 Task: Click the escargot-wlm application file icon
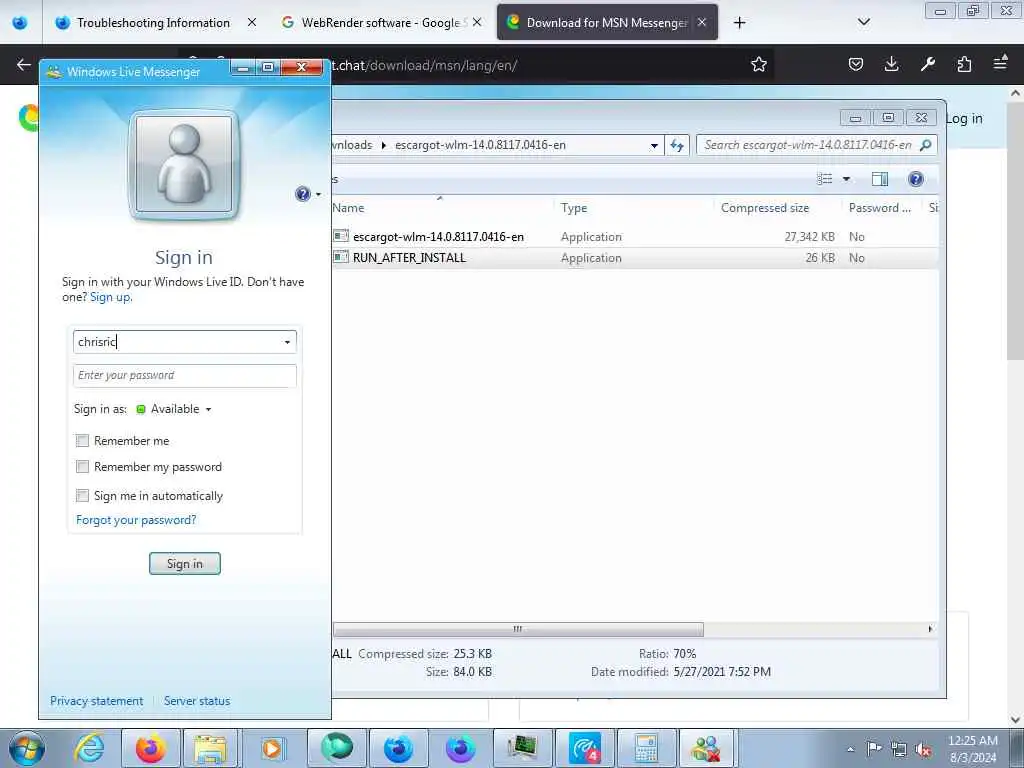click(x=341, y=236)
